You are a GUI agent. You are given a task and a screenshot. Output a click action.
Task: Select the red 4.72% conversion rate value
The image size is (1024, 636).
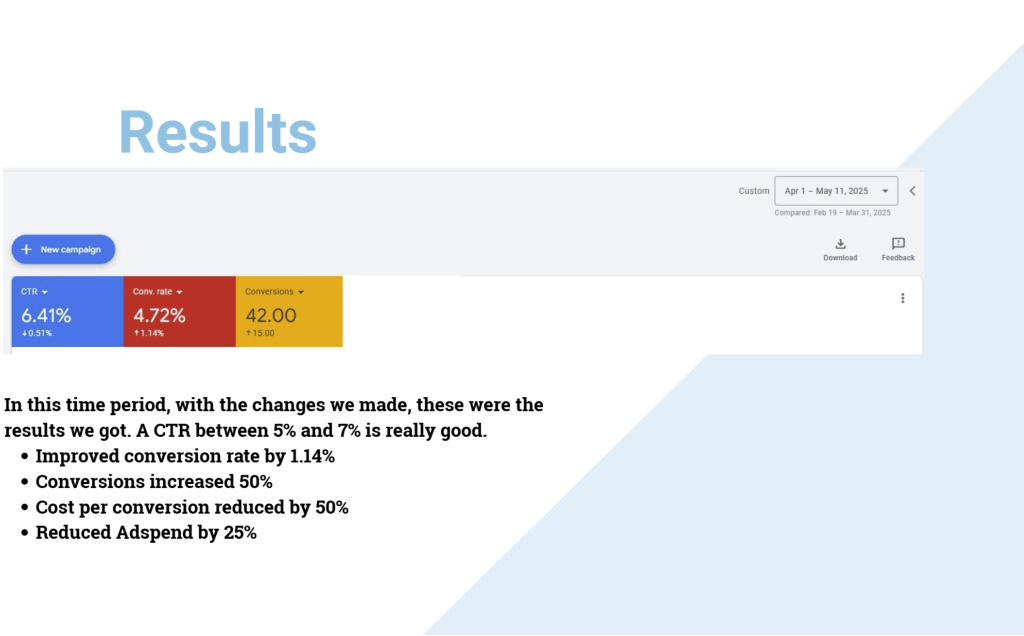coord(159,315)
